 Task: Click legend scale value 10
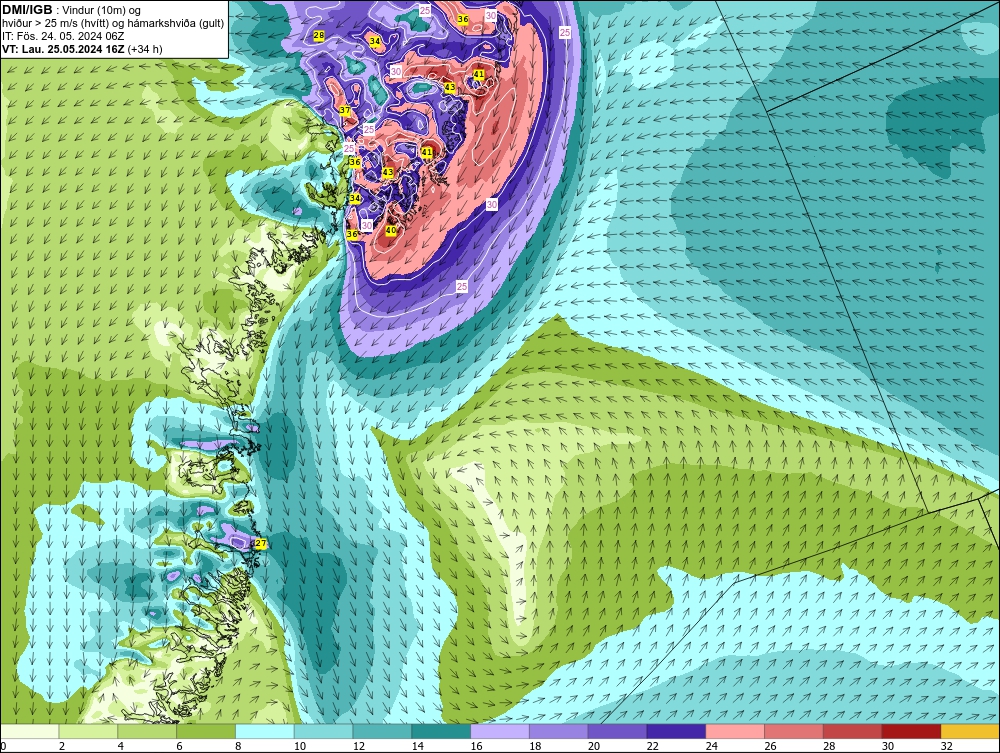click(299, 746)
